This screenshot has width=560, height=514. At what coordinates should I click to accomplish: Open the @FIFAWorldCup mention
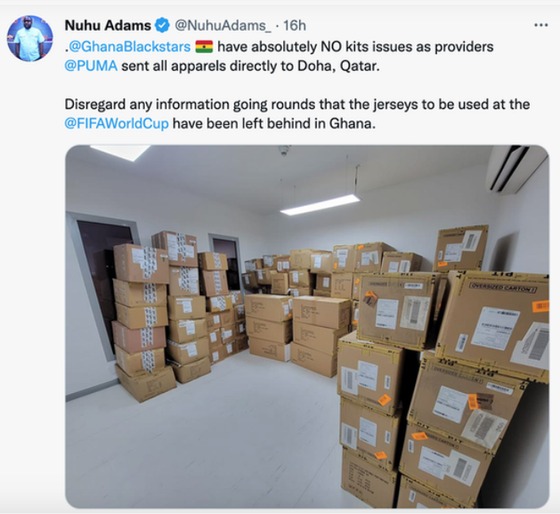tap(116, 124)
